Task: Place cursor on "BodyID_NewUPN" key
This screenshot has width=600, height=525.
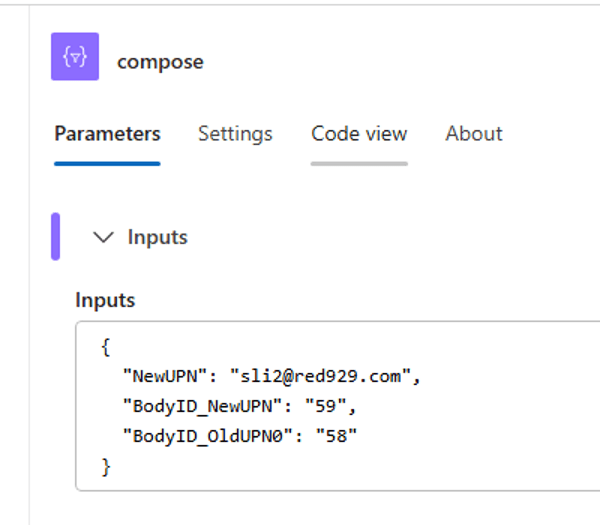Action: [x=202, y=406]
